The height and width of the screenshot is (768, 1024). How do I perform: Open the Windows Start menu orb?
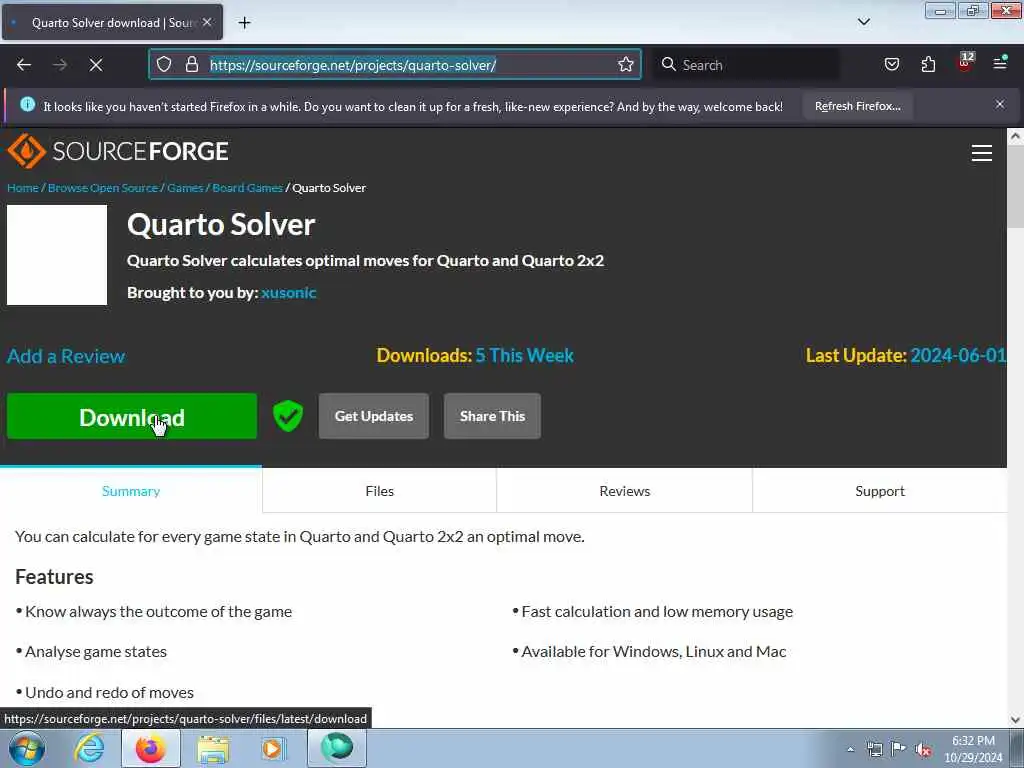point(27,748)
